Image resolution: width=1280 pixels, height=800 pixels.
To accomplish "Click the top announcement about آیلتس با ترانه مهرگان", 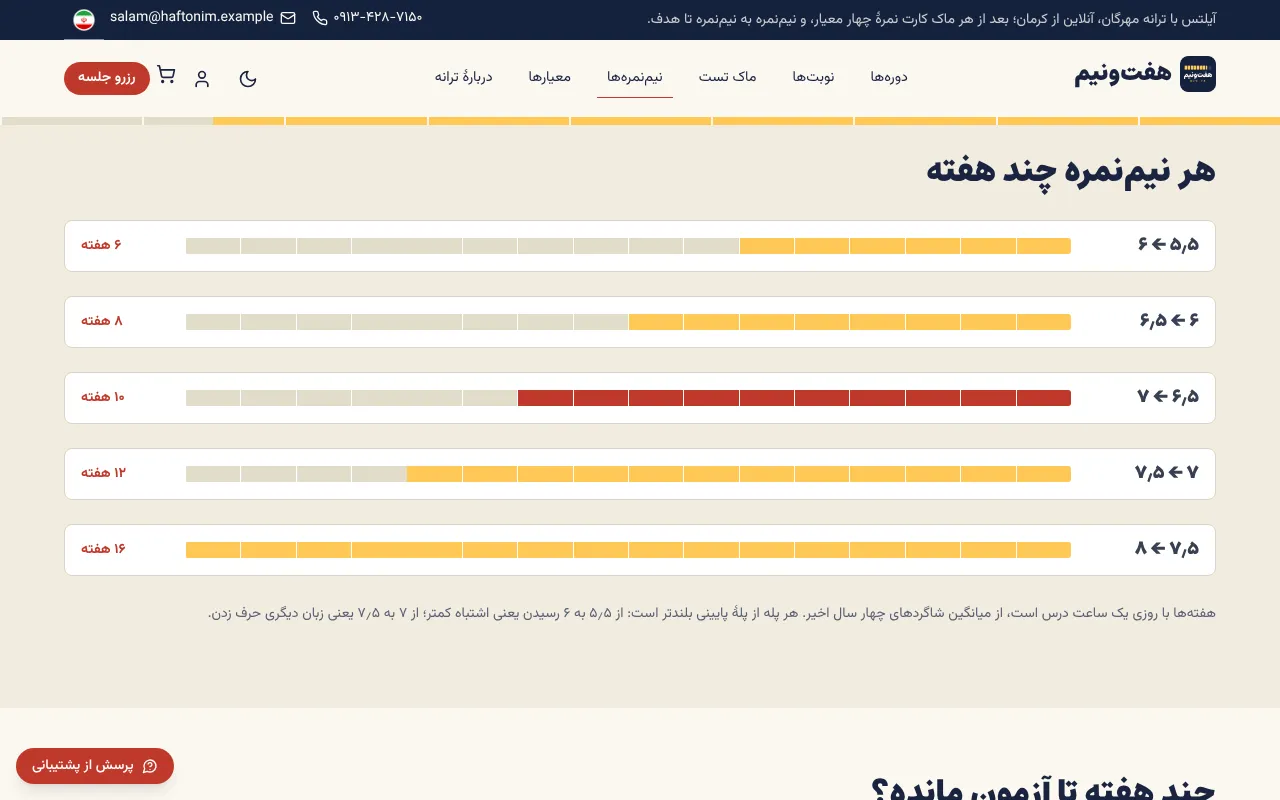I will (932, 18).
